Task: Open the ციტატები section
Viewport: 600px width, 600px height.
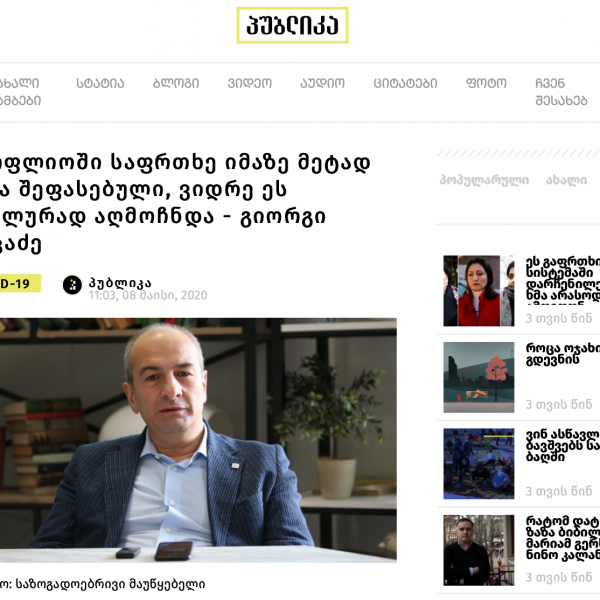Action: tap(405, 83)
